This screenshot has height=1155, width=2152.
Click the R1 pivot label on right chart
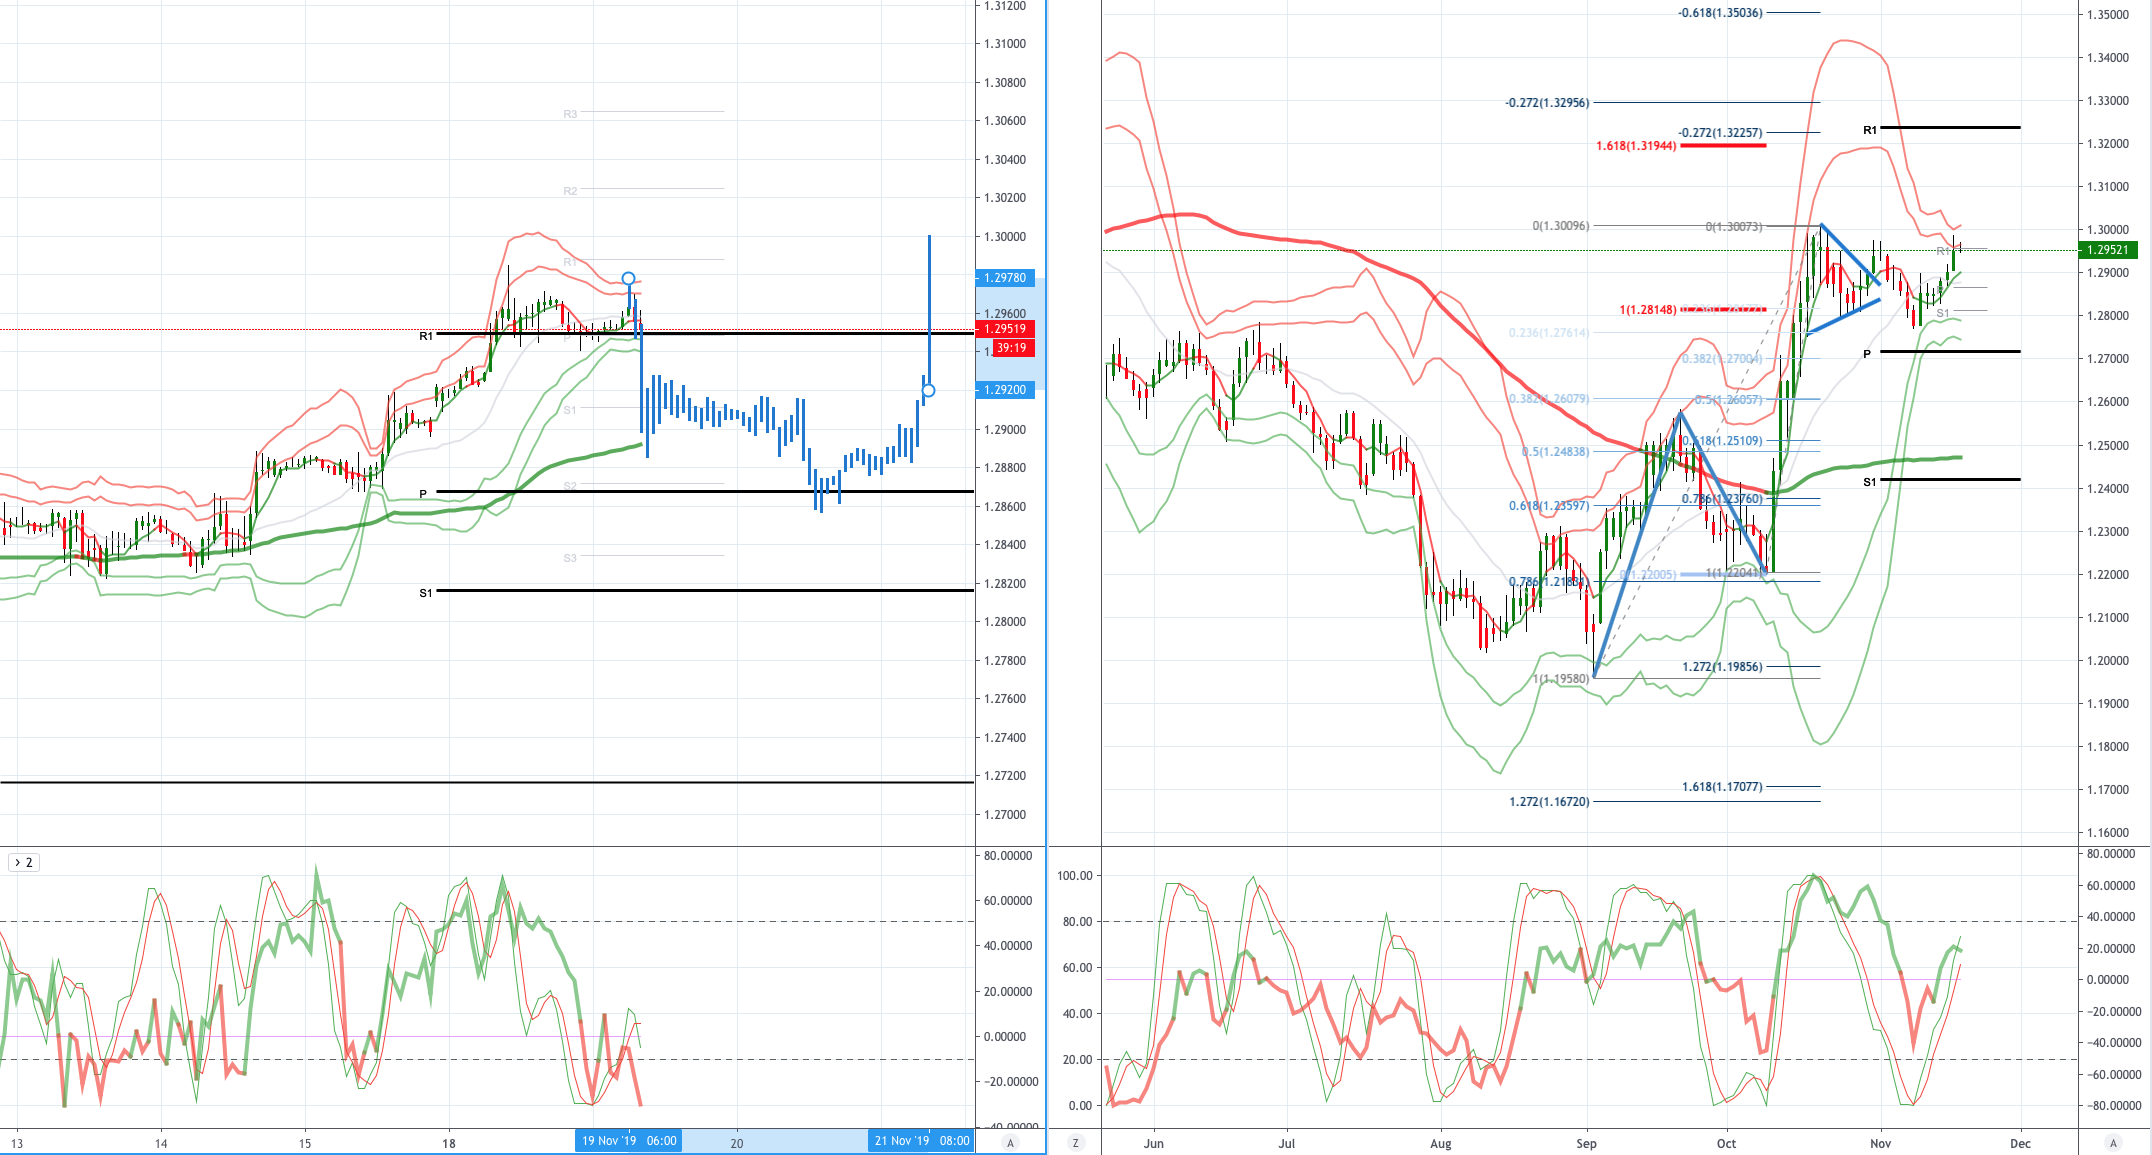[1870, 130]
